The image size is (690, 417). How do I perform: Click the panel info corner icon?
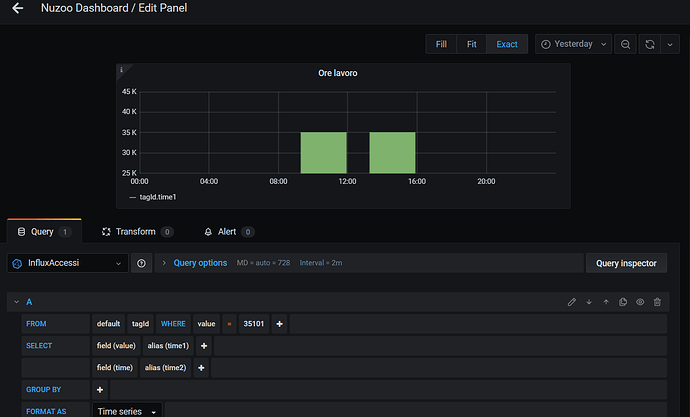[x=121, y=70]
